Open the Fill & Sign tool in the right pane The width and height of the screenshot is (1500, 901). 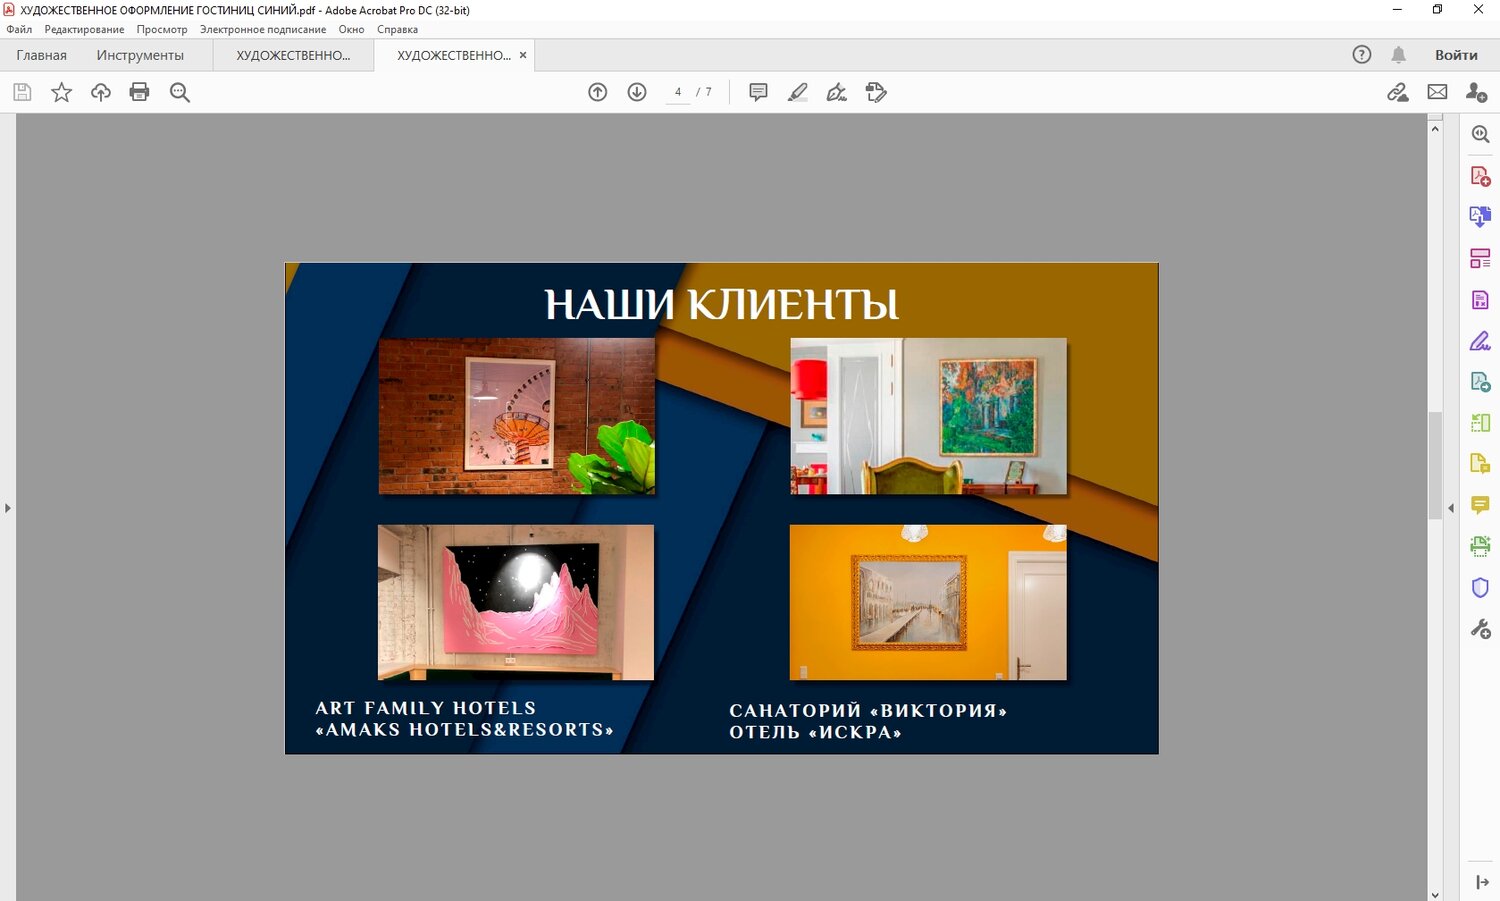[x=1480, y=341]
